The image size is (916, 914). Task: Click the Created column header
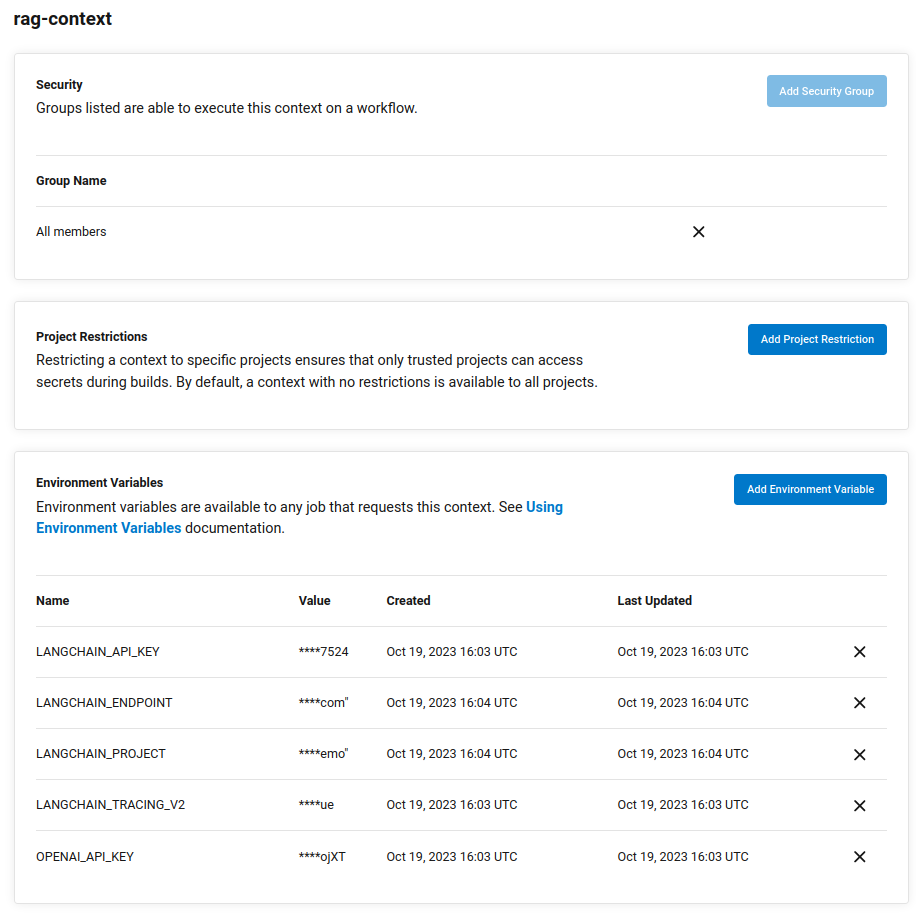[x=408, y=600]
